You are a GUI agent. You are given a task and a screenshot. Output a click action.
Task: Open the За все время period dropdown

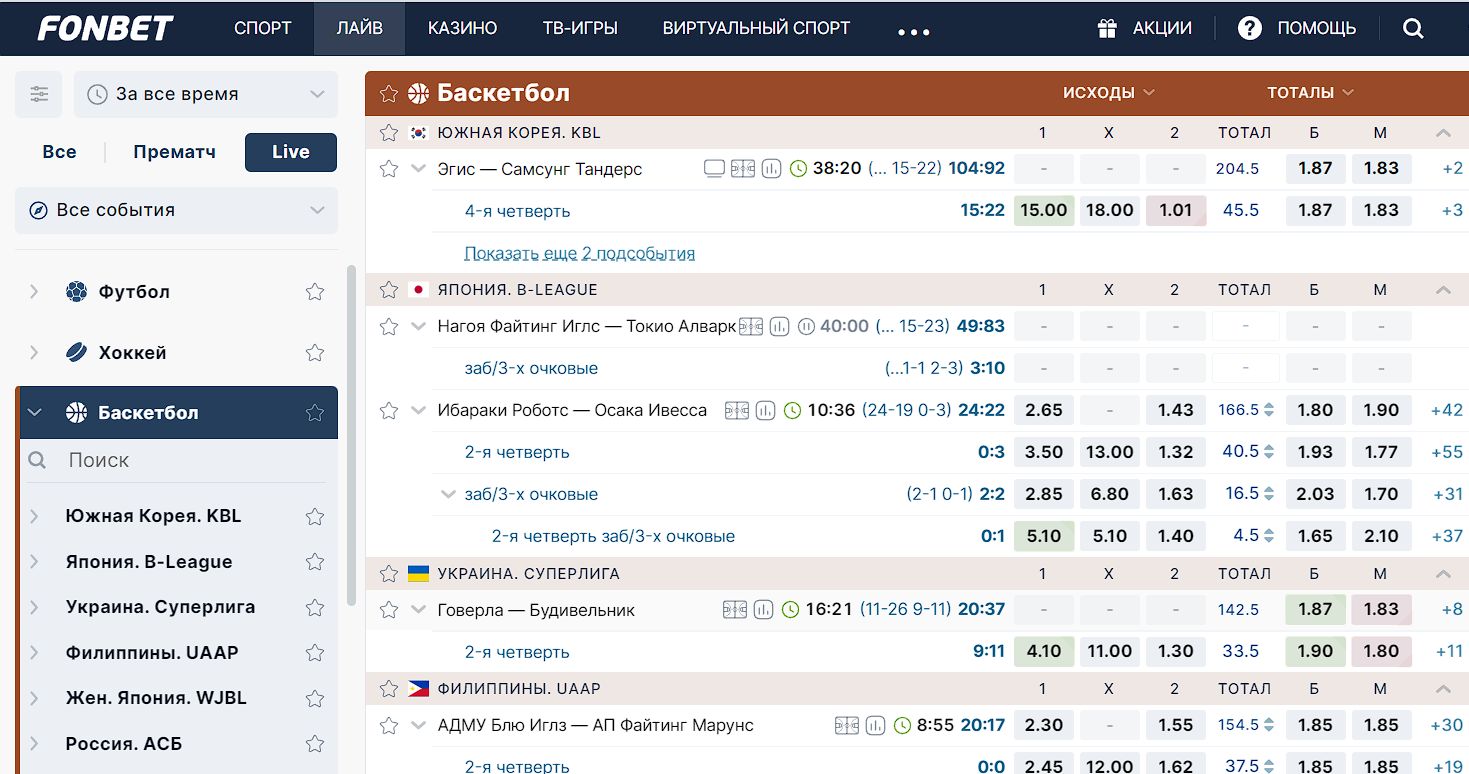[x=206, y=94]
